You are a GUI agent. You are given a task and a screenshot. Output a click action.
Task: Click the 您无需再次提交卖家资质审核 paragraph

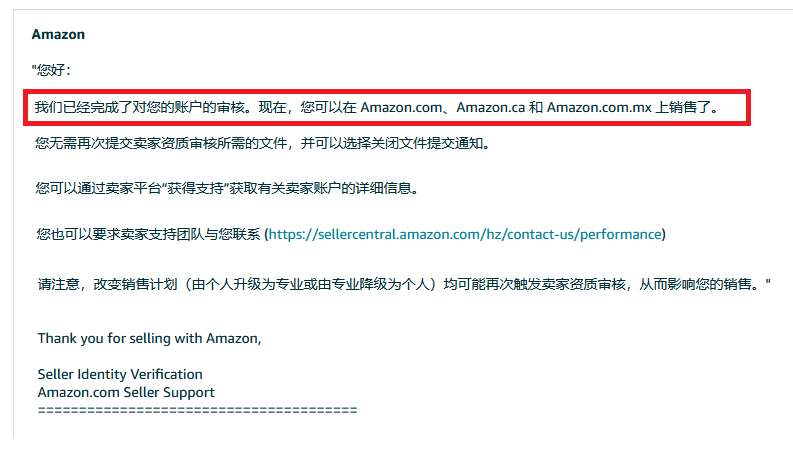[262, 144]
